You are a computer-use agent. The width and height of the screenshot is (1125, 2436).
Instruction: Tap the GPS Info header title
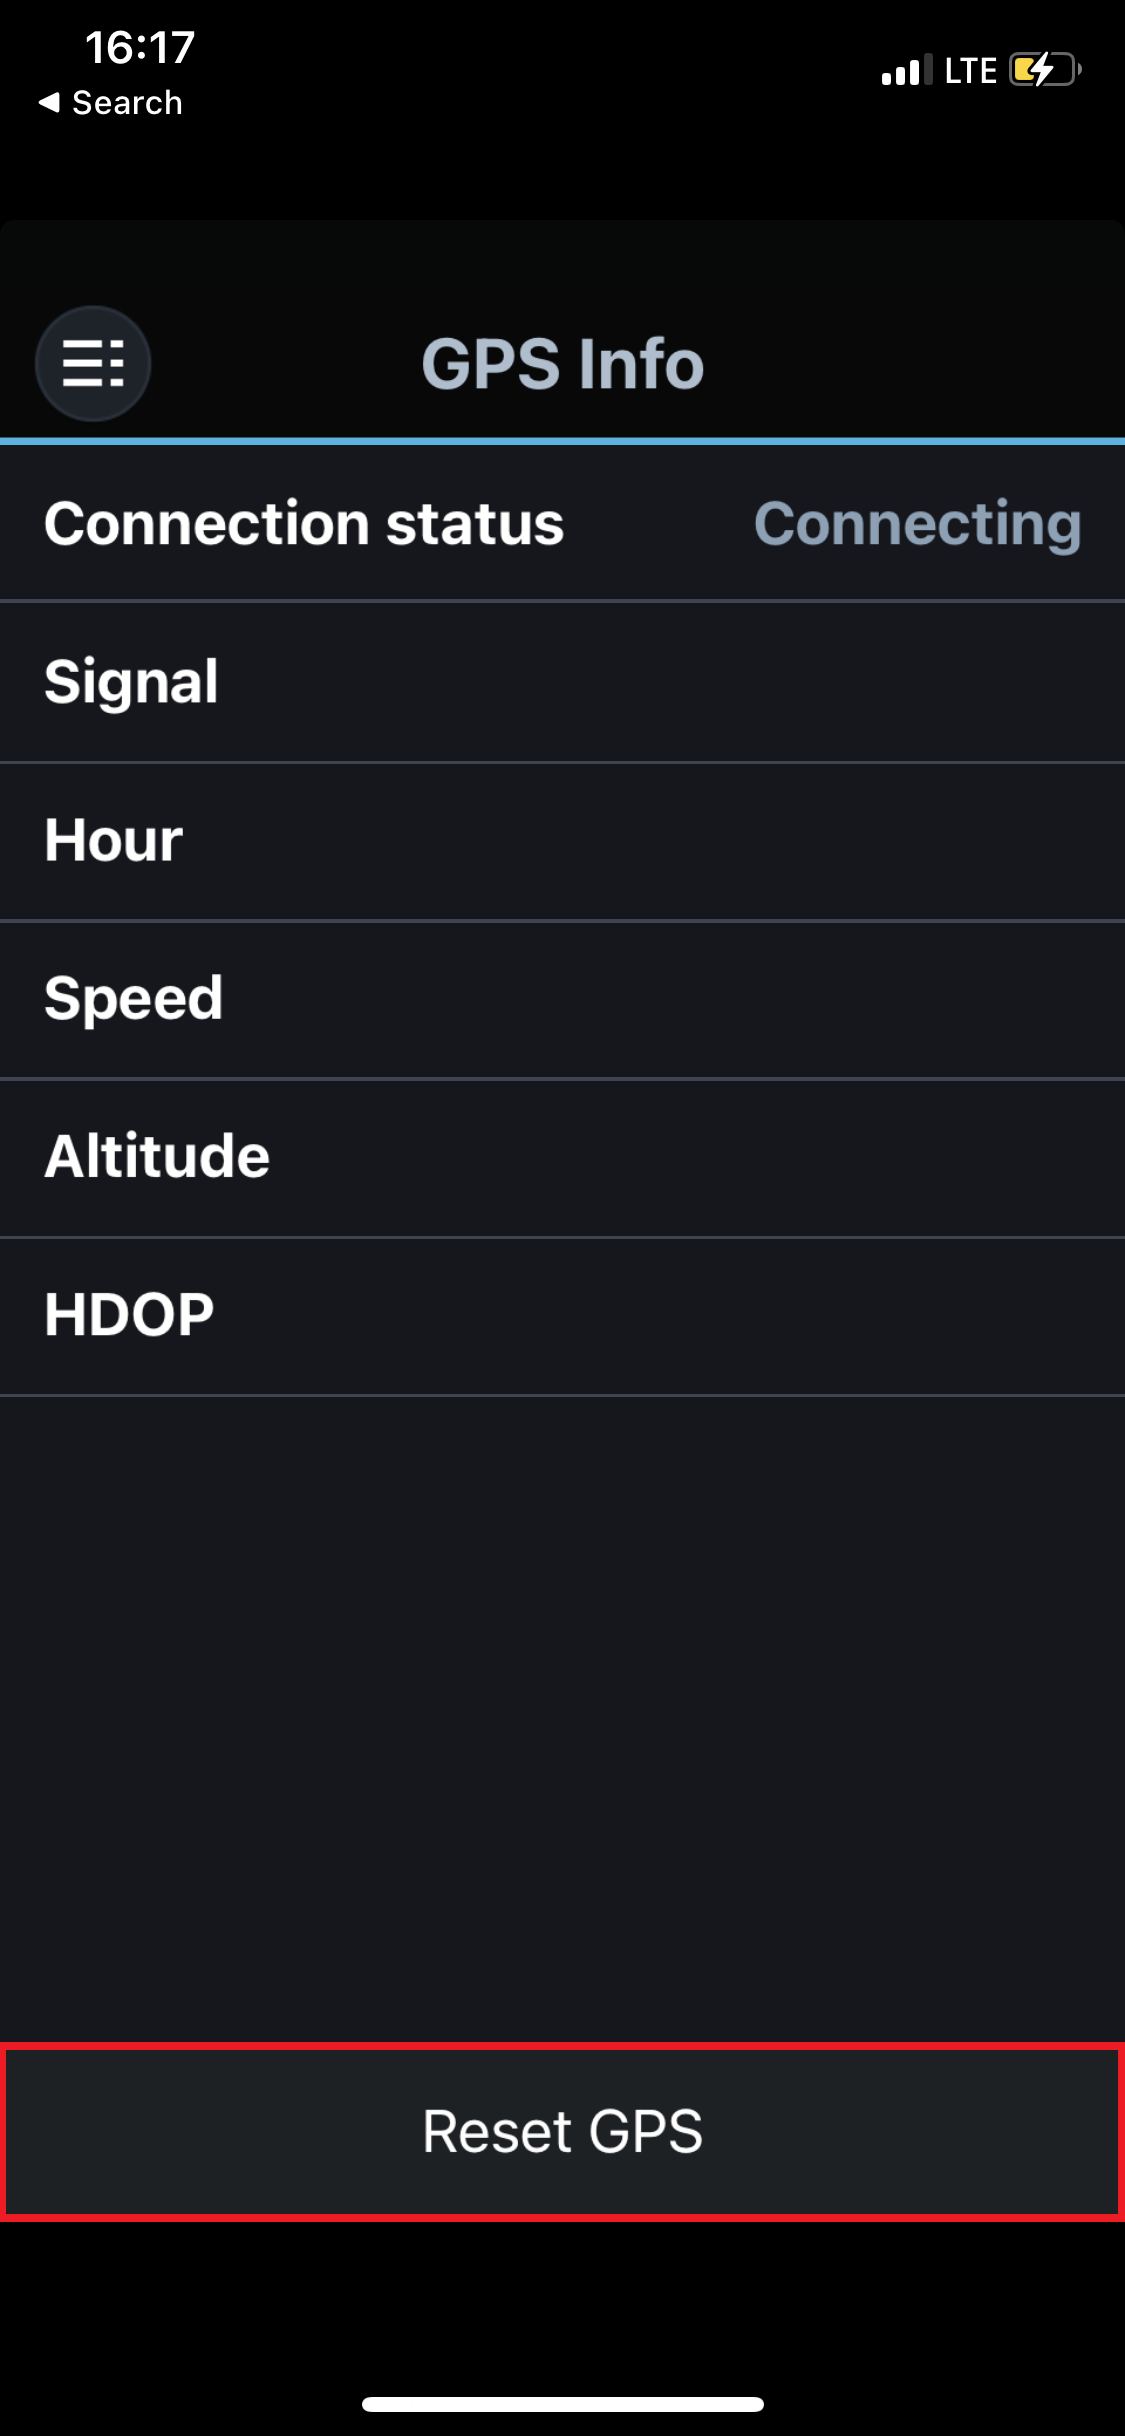562,363
